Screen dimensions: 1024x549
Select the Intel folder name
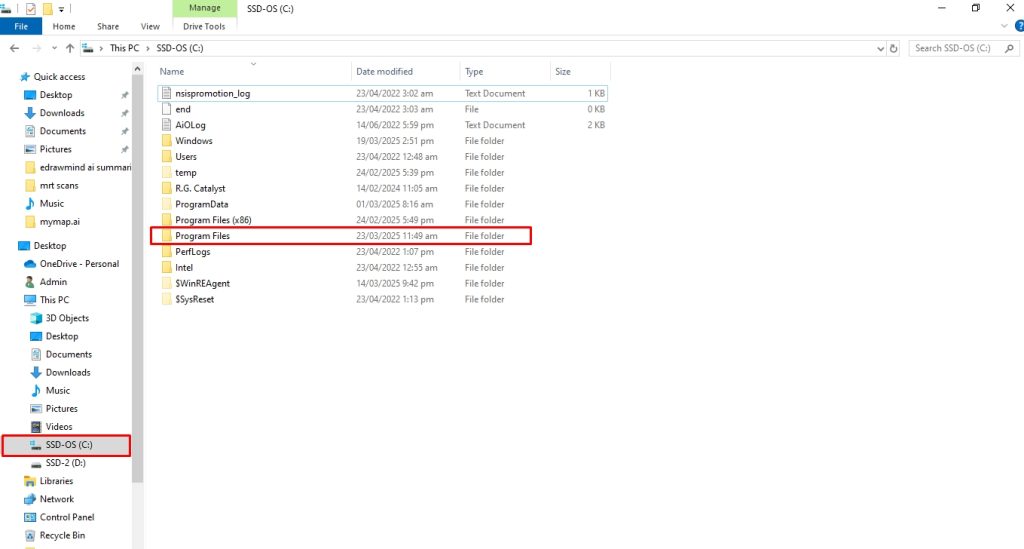click(x=184, y=268)
